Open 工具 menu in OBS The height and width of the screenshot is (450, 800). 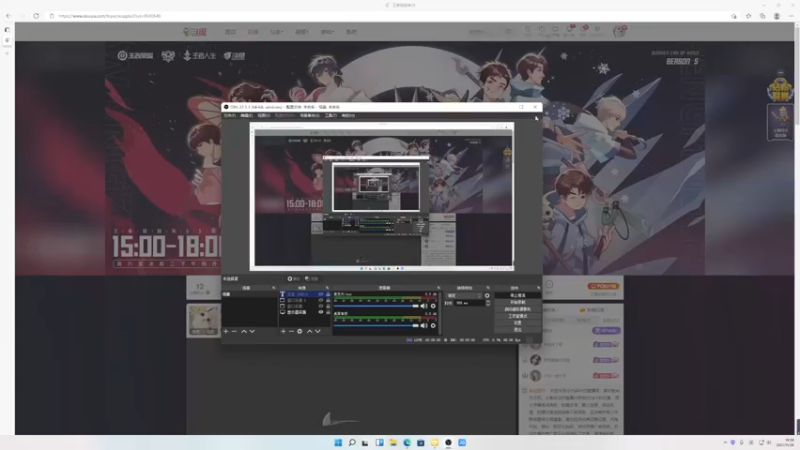coord(331,115)
